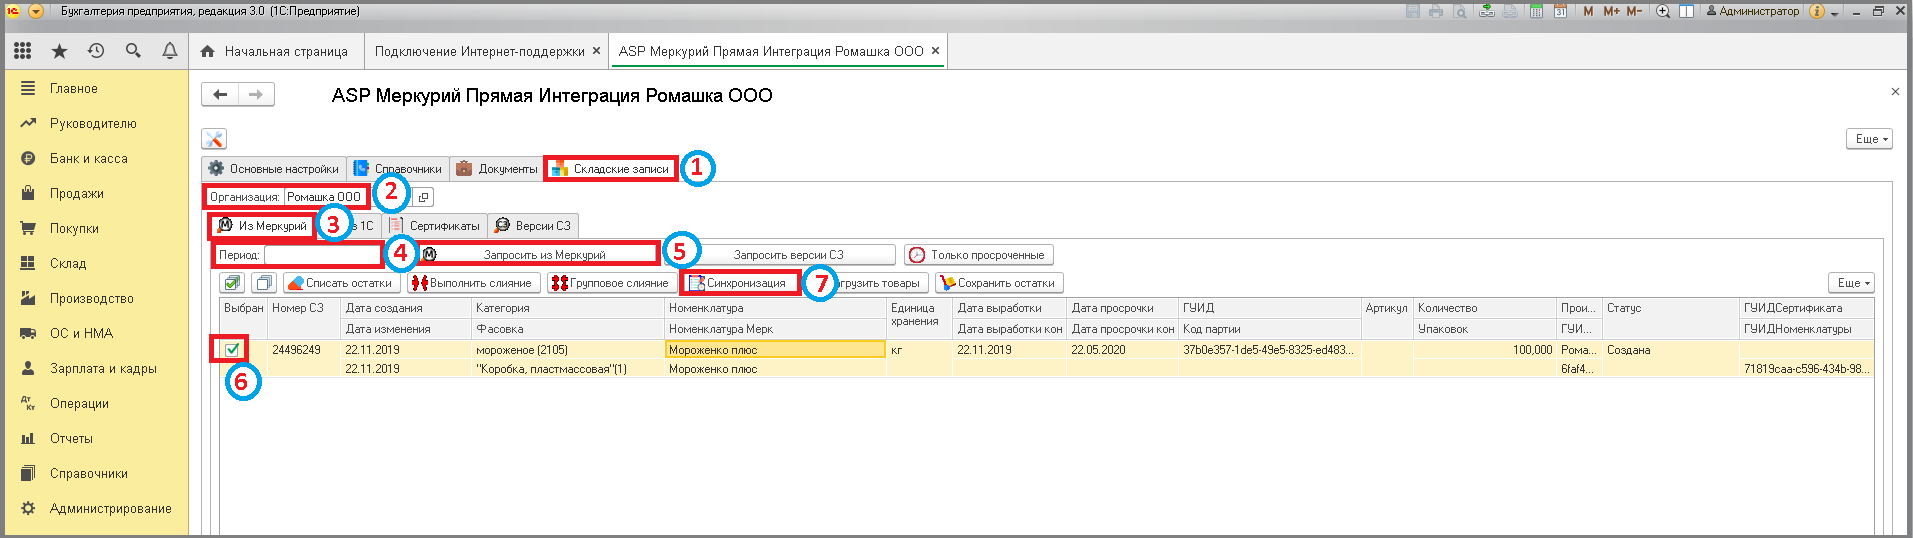Image resolution: width=1913 pixels, height=538 pixels.
Task: Click the M memory button
Action: (x=1588, y=11)
